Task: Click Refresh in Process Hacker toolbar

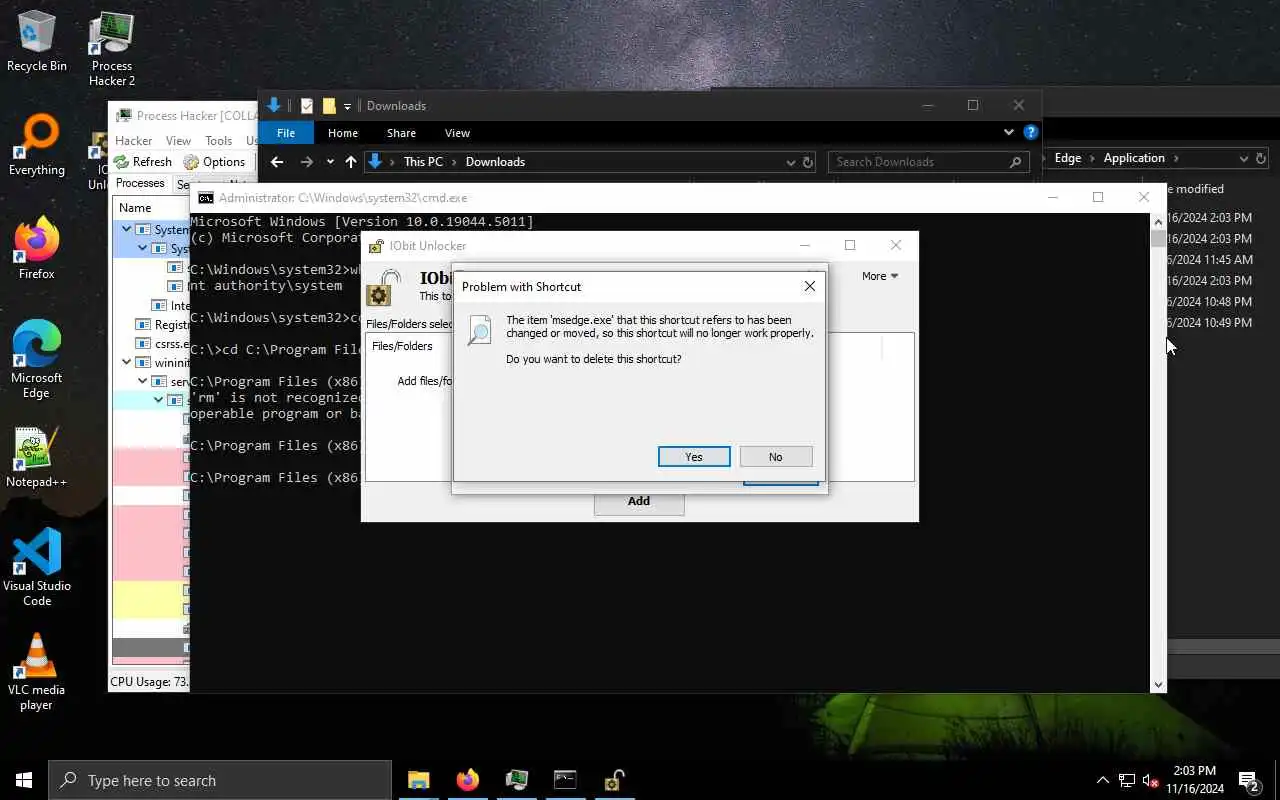Action: (x=142, y=162)
